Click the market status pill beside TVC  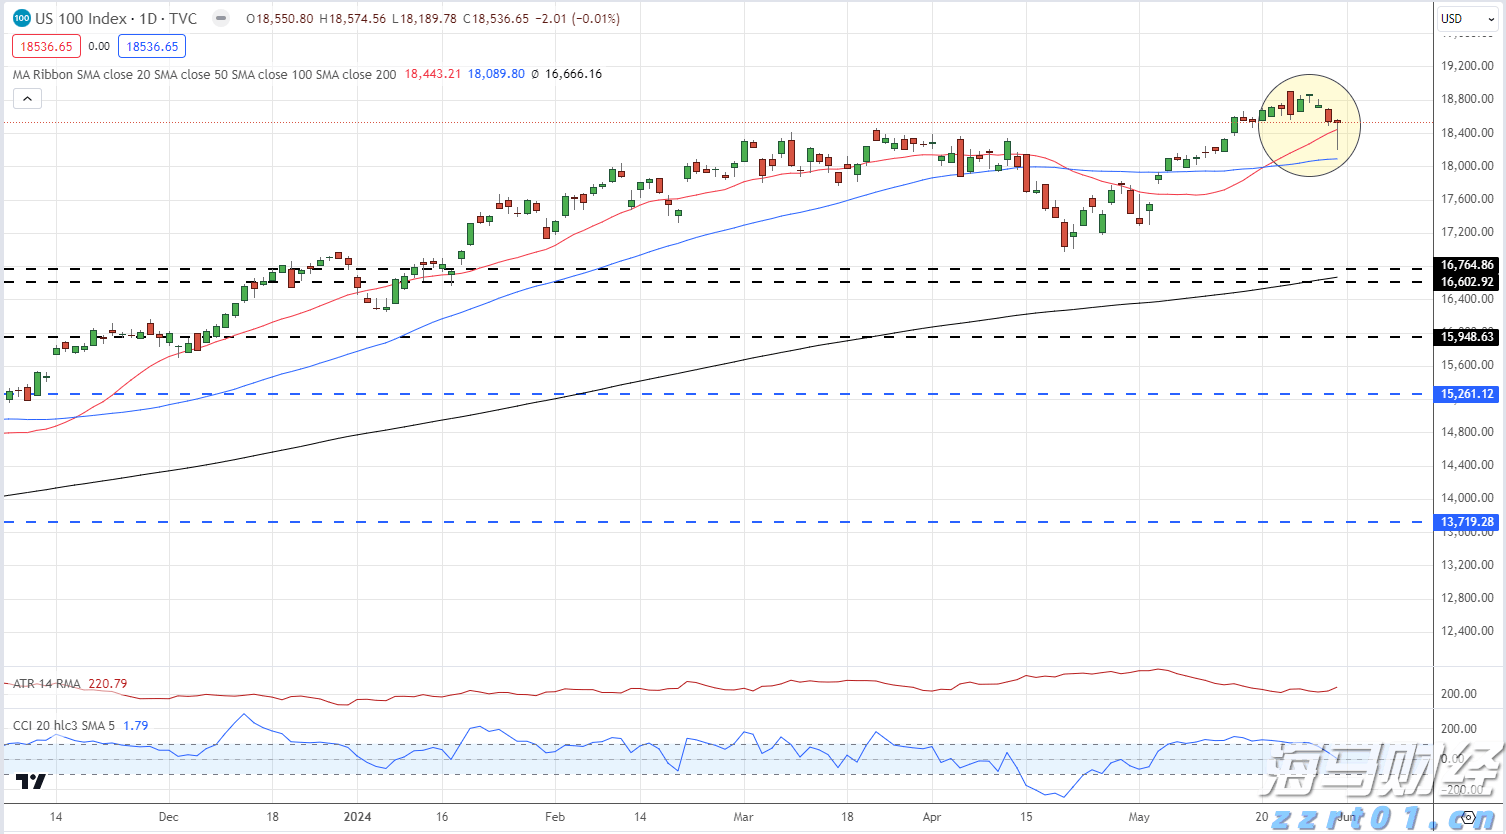pyautogui.click(x=221, y=18)
